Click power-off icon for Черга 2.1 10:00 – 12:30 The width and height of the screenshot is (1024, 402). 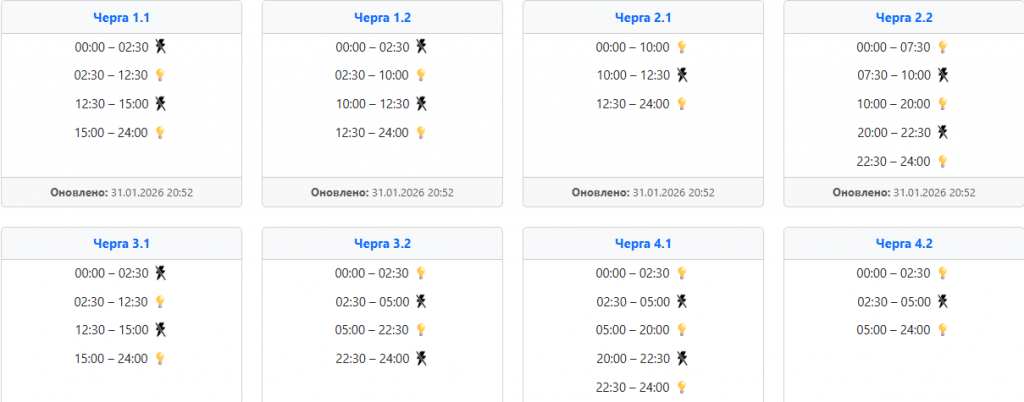pos(682,75)
